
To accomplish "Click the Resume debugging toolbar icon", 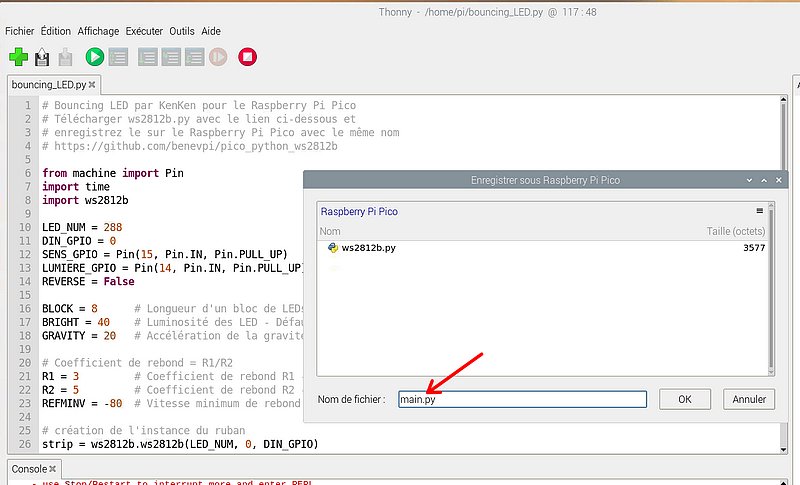I will (x=218, y=57).
